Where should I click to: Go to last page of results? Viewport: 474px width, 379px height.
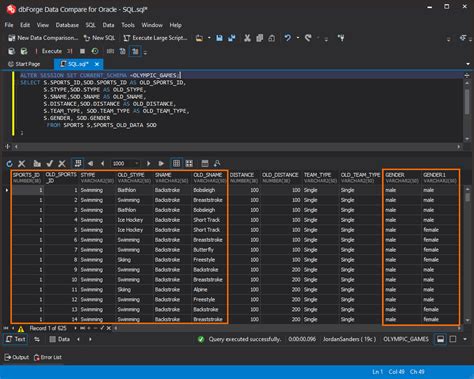161,164
